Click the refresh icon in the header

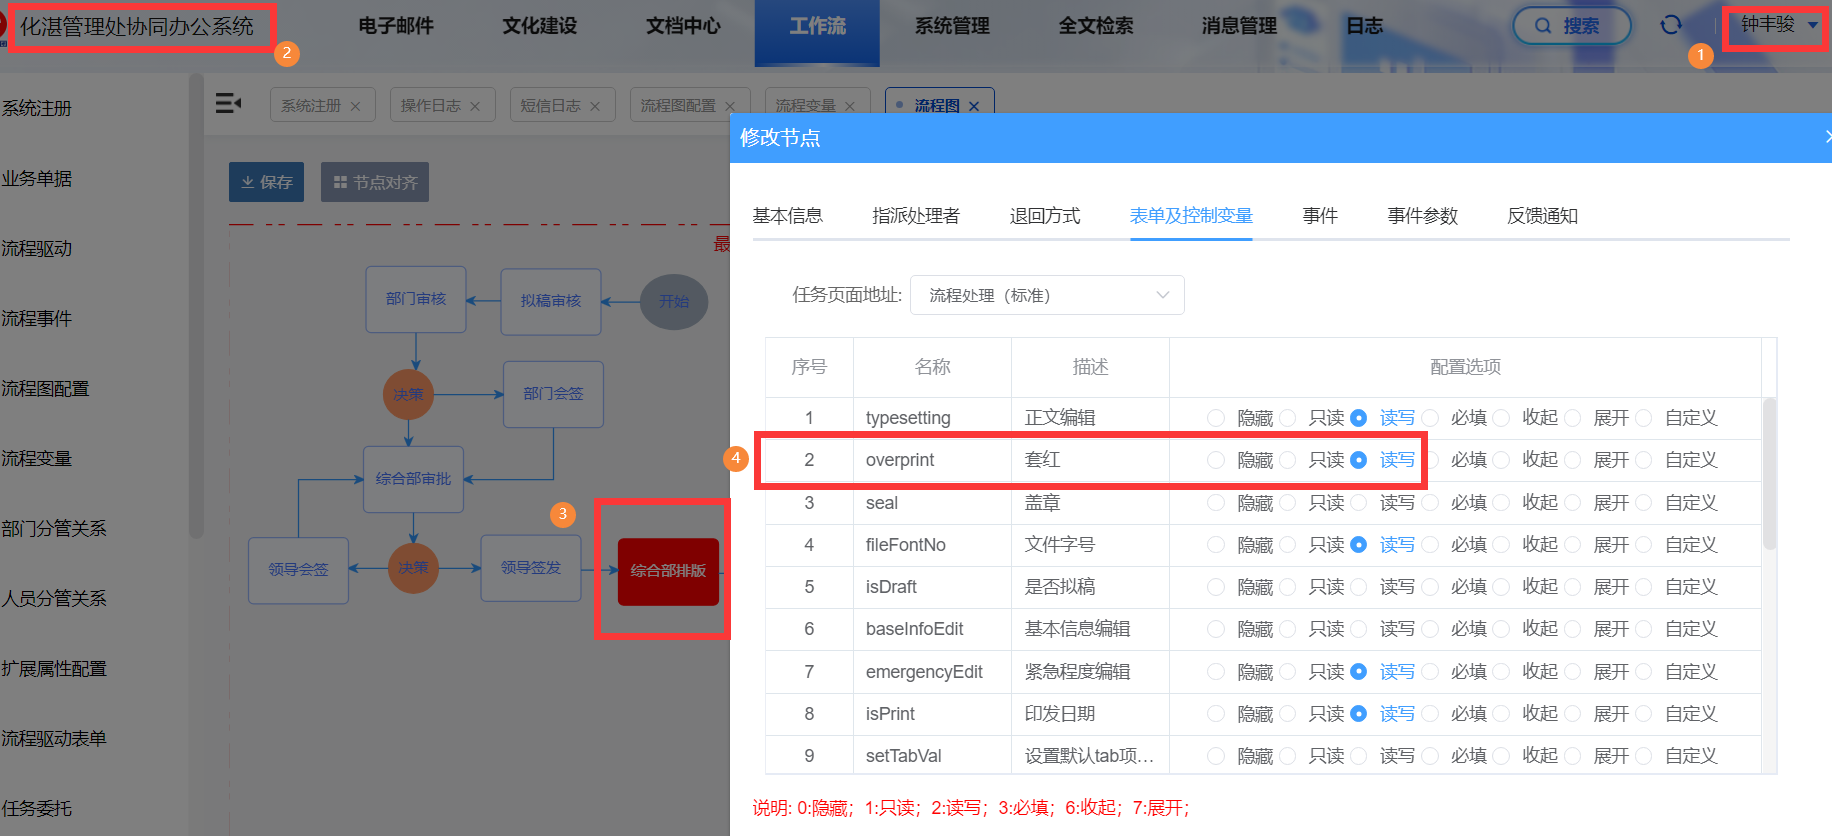1670,26
